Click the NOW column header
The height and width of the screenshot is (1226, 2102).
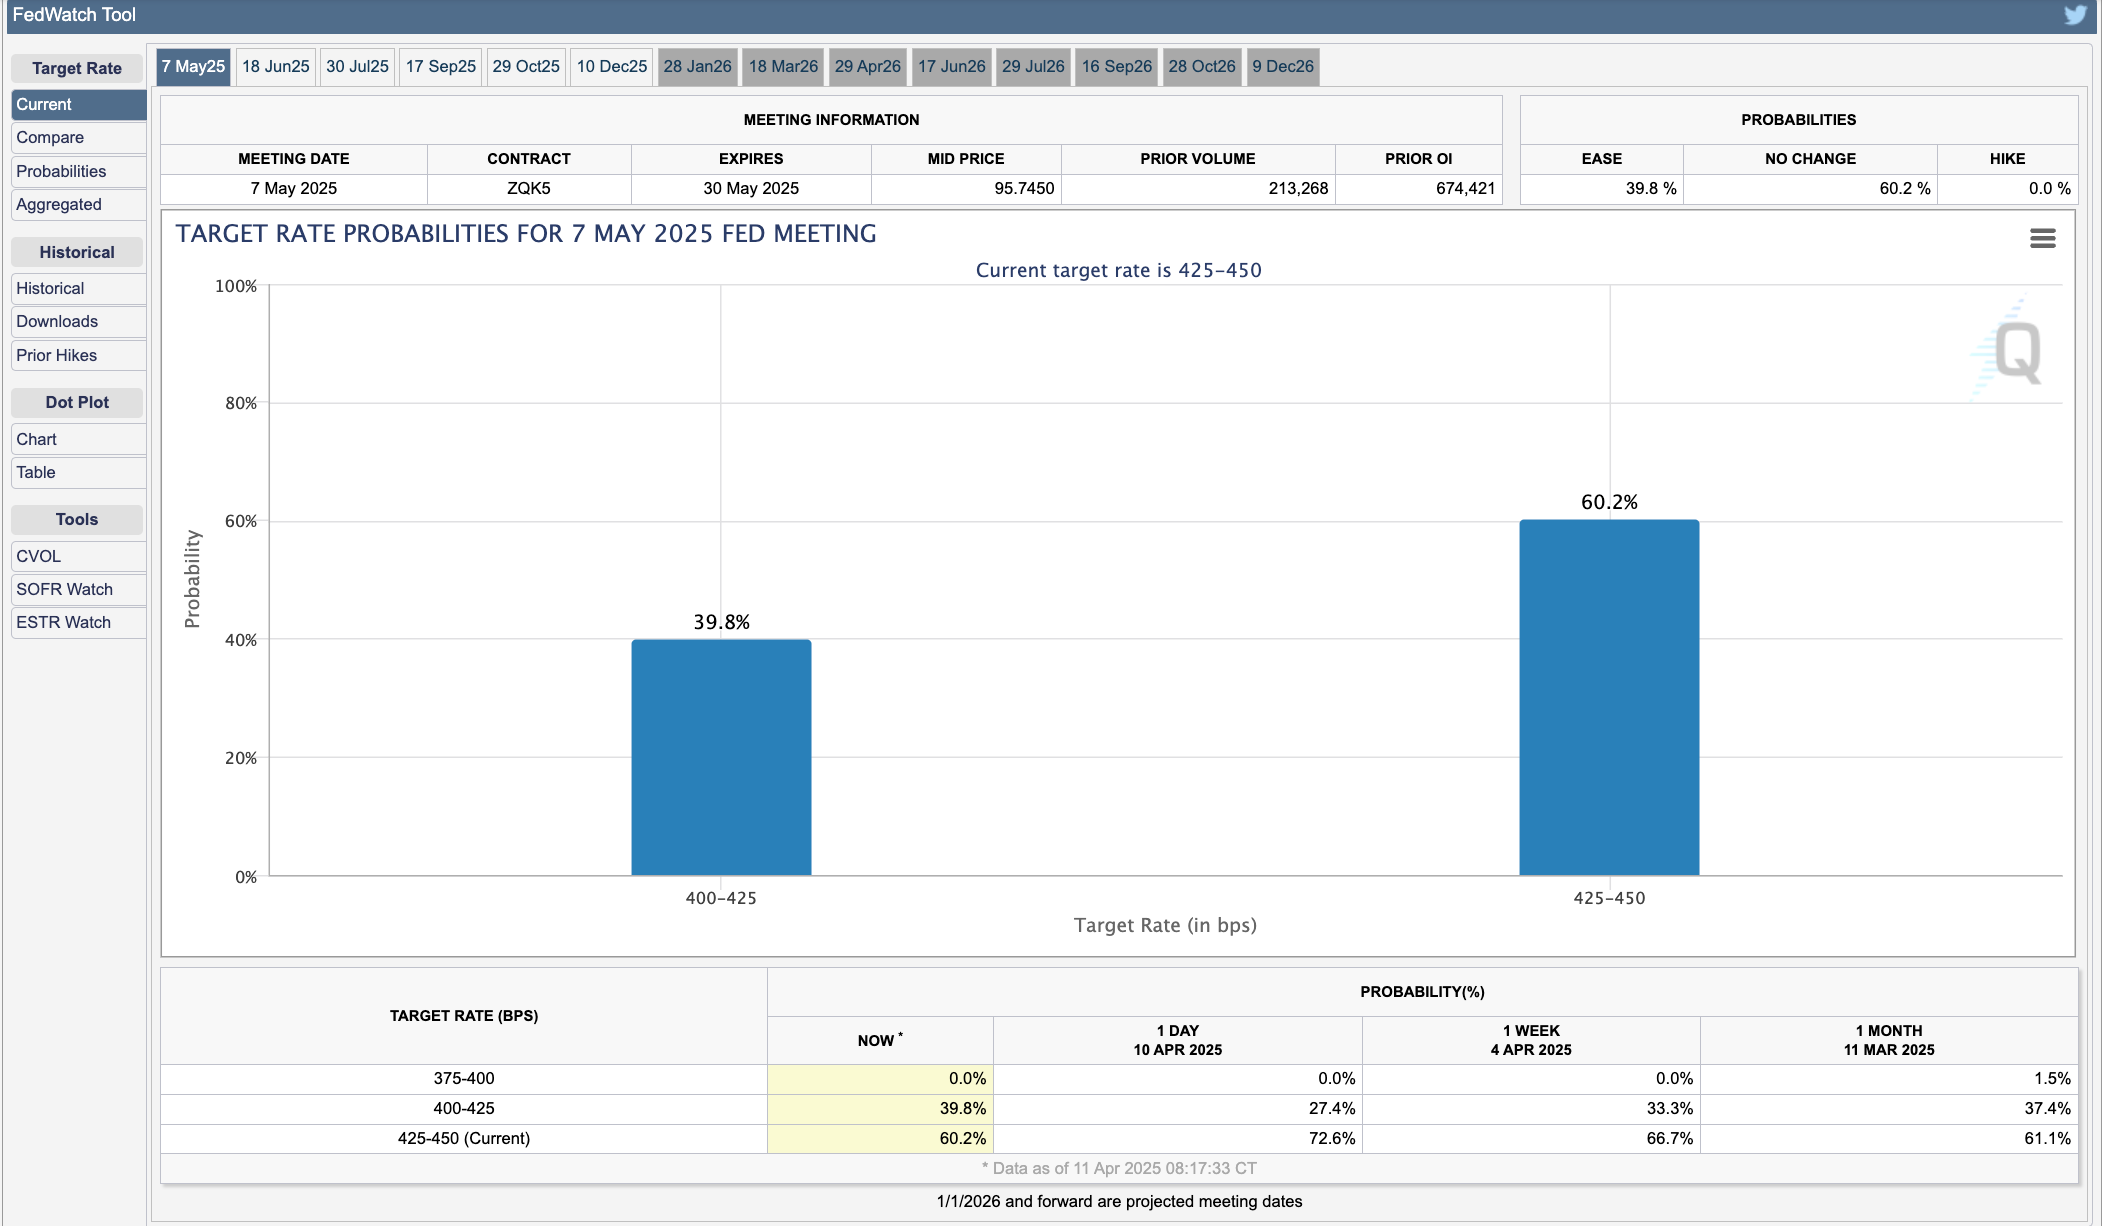[880, 1041]
